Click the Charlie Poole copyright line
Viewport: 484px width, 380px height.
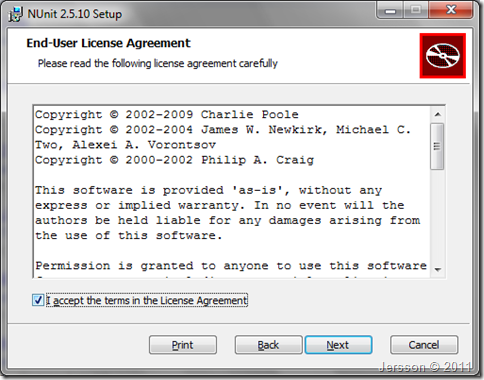pyautogui.click(x=167, y=114)
